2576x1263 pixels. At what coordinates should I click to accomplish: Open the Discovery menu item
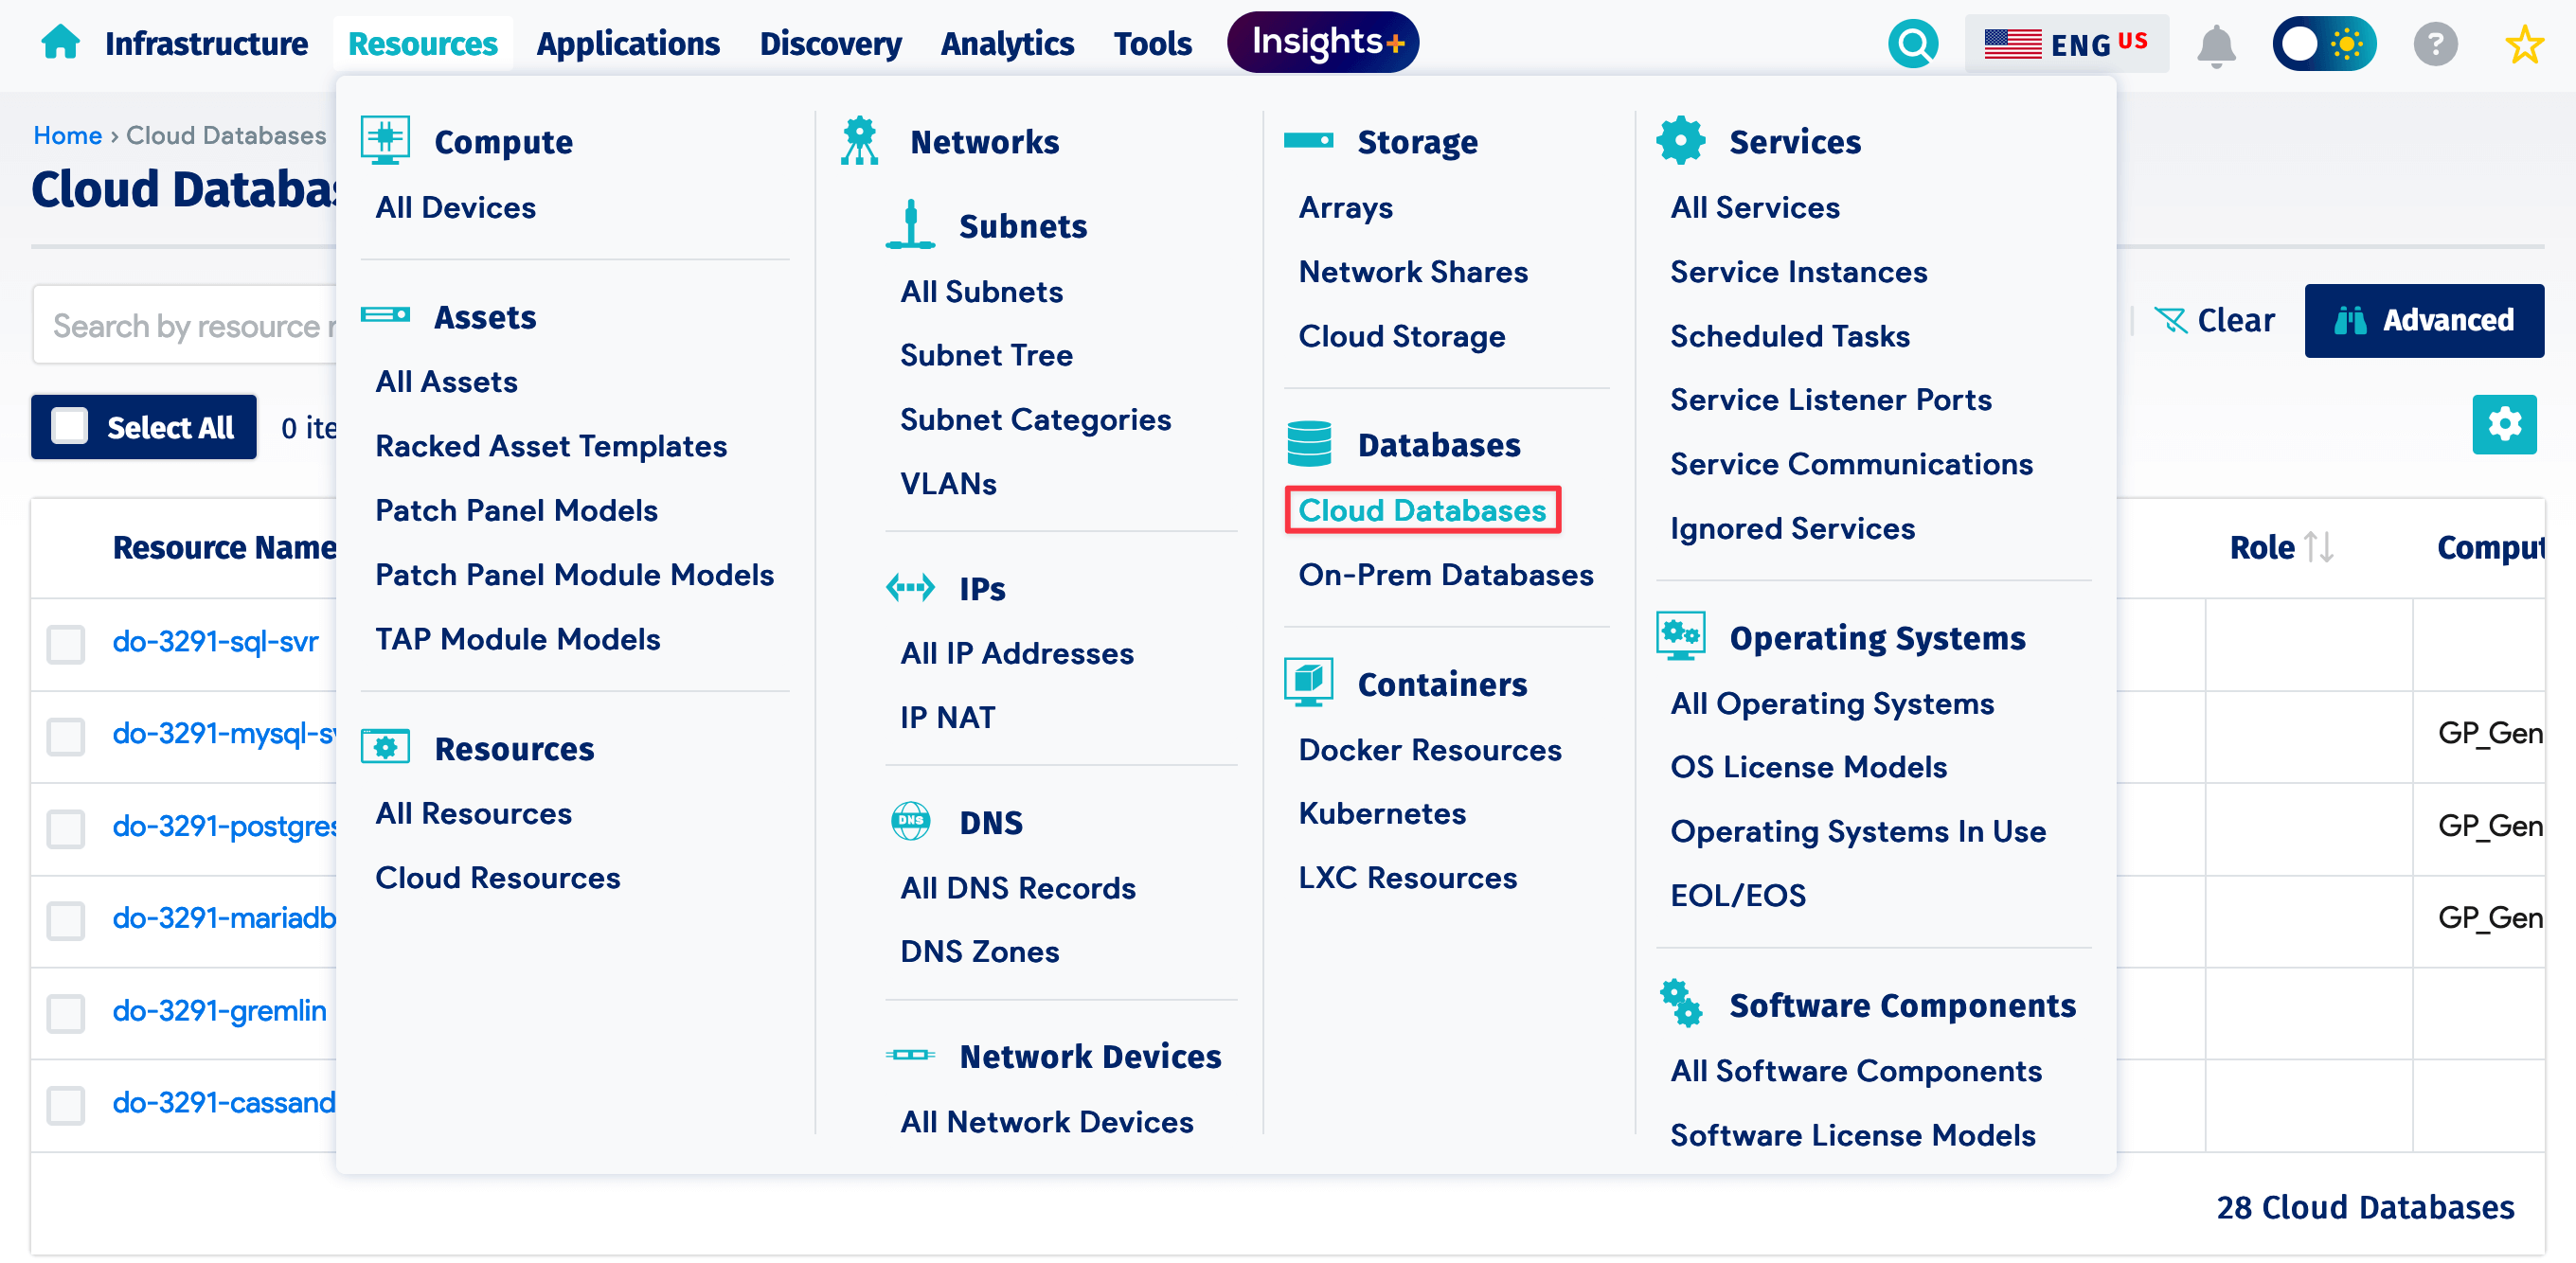point(830,43)
